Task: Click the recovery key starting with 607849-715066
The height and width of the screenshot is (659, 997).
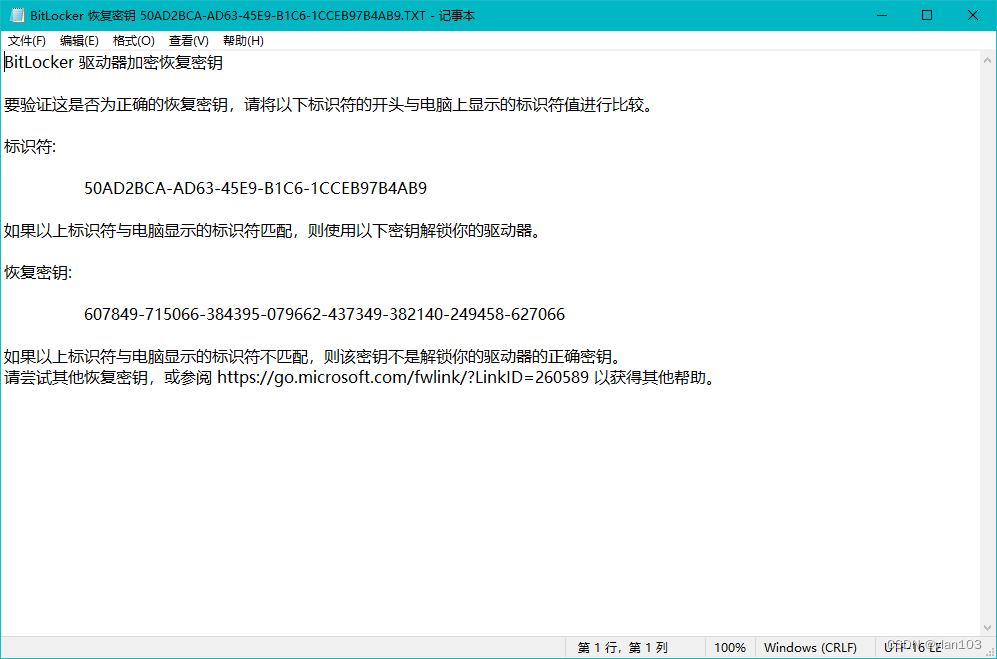Action: (324, 314)
